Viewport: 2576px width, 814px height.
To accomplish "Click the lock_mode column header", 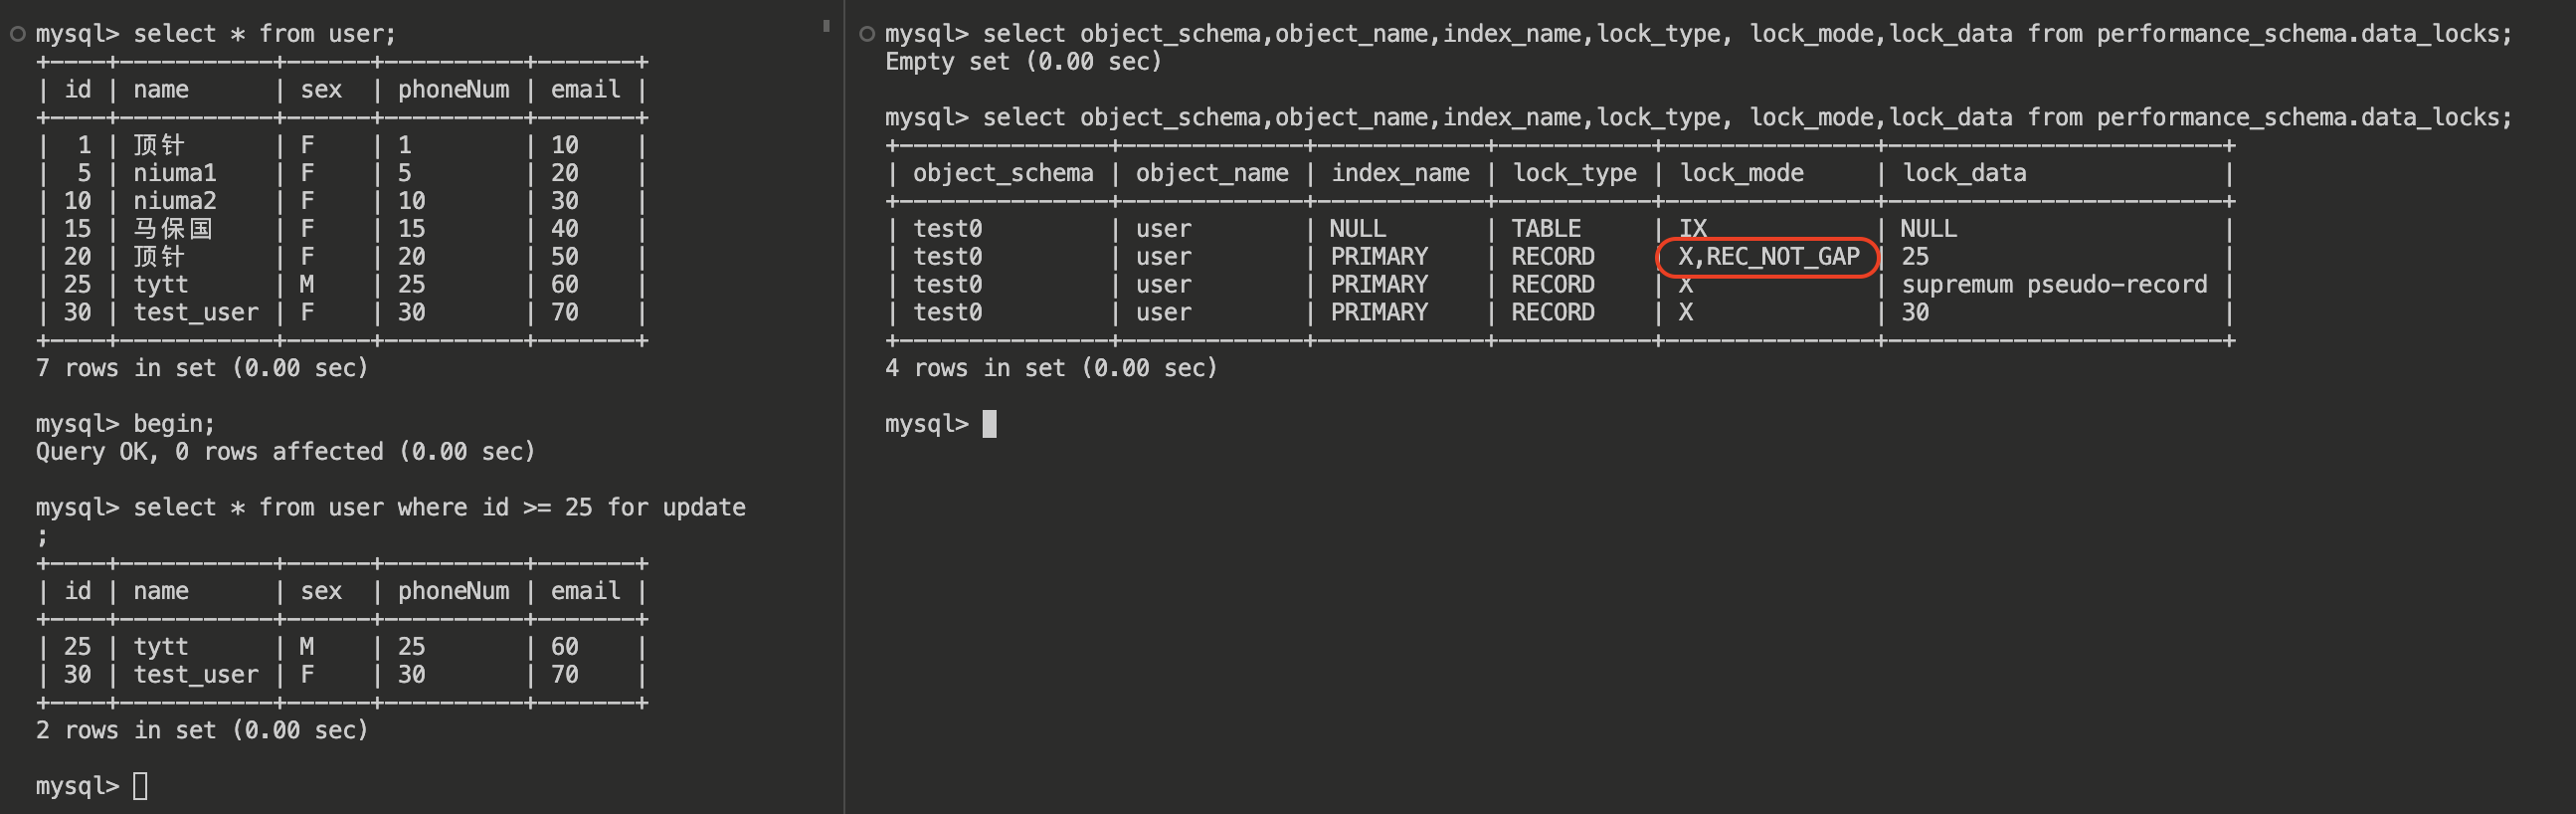I will click(x=1741, y=173).
